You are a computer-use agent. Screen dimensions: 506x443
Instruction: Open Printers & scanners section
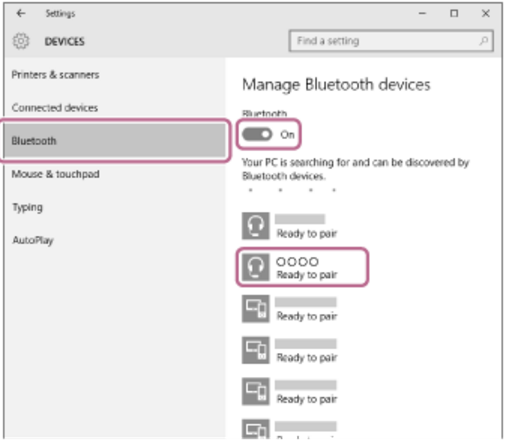pos(55,75)
